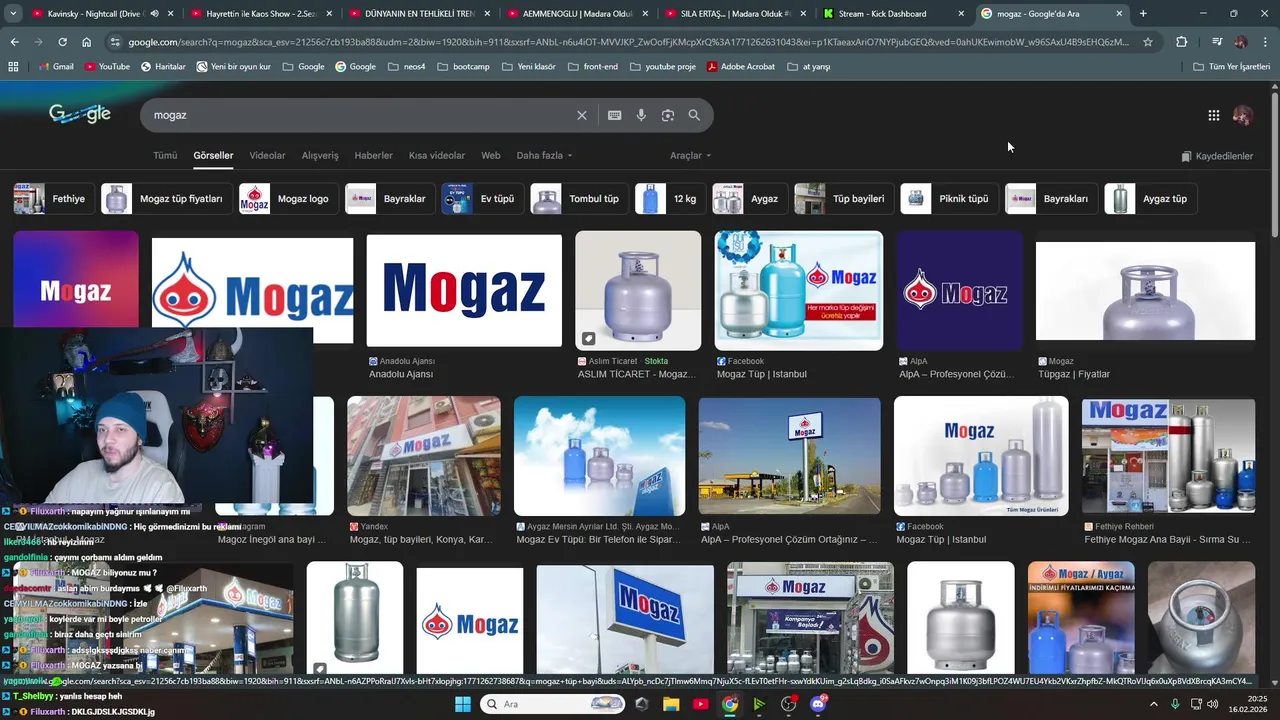Open the Araçlar tools dropdown
This screenshot has width=1280, height=720.
(691, 156)
